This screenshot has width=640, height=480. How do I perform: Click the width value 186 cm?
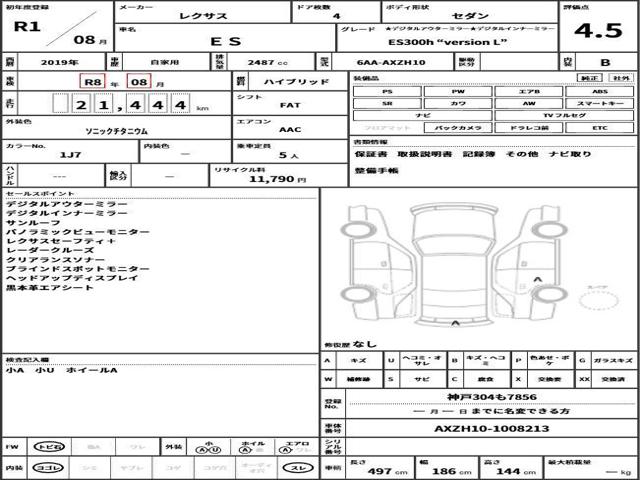[x=451, y=471]
